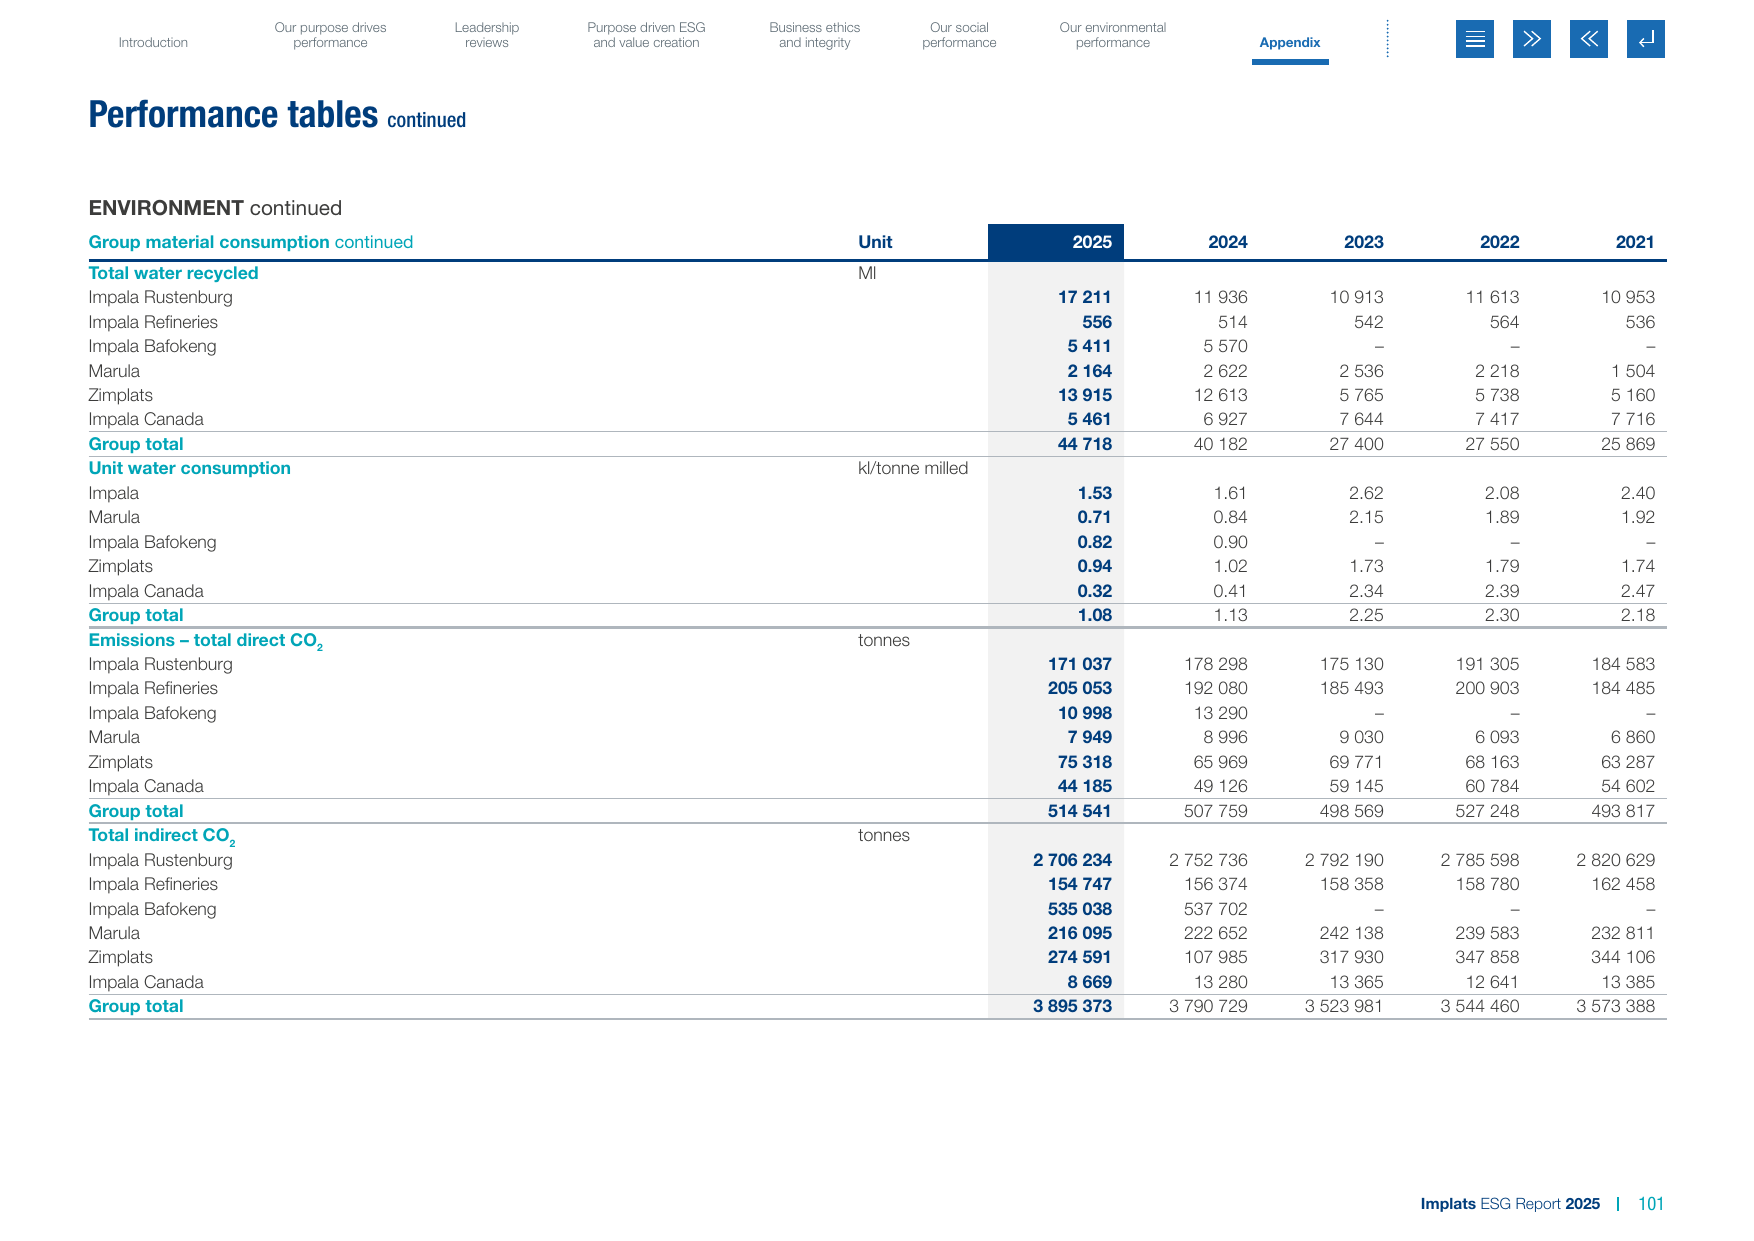Click indirect CO2 group total 3 895 373
The height and width of the screenshot is (1241, 1754).
point(1073,1006)
